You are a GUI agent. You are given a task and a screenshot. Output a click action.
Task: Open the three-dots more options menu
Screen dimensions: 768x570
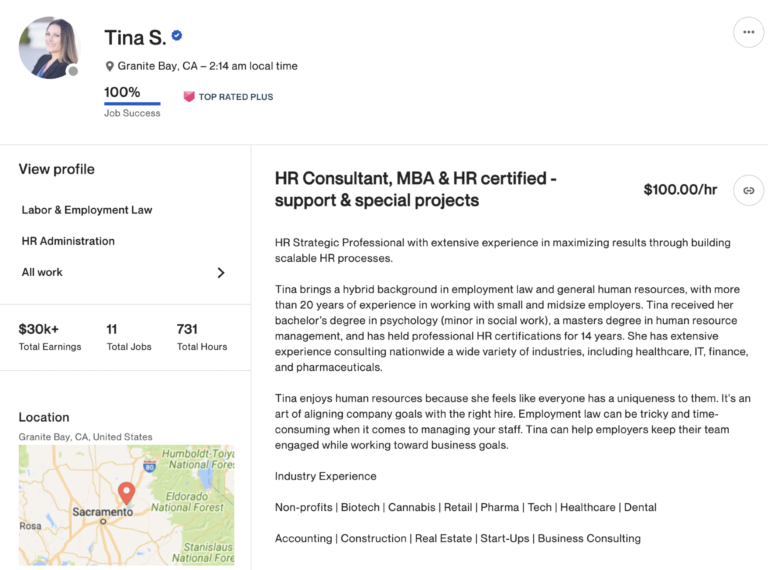[x=748, y=32]
